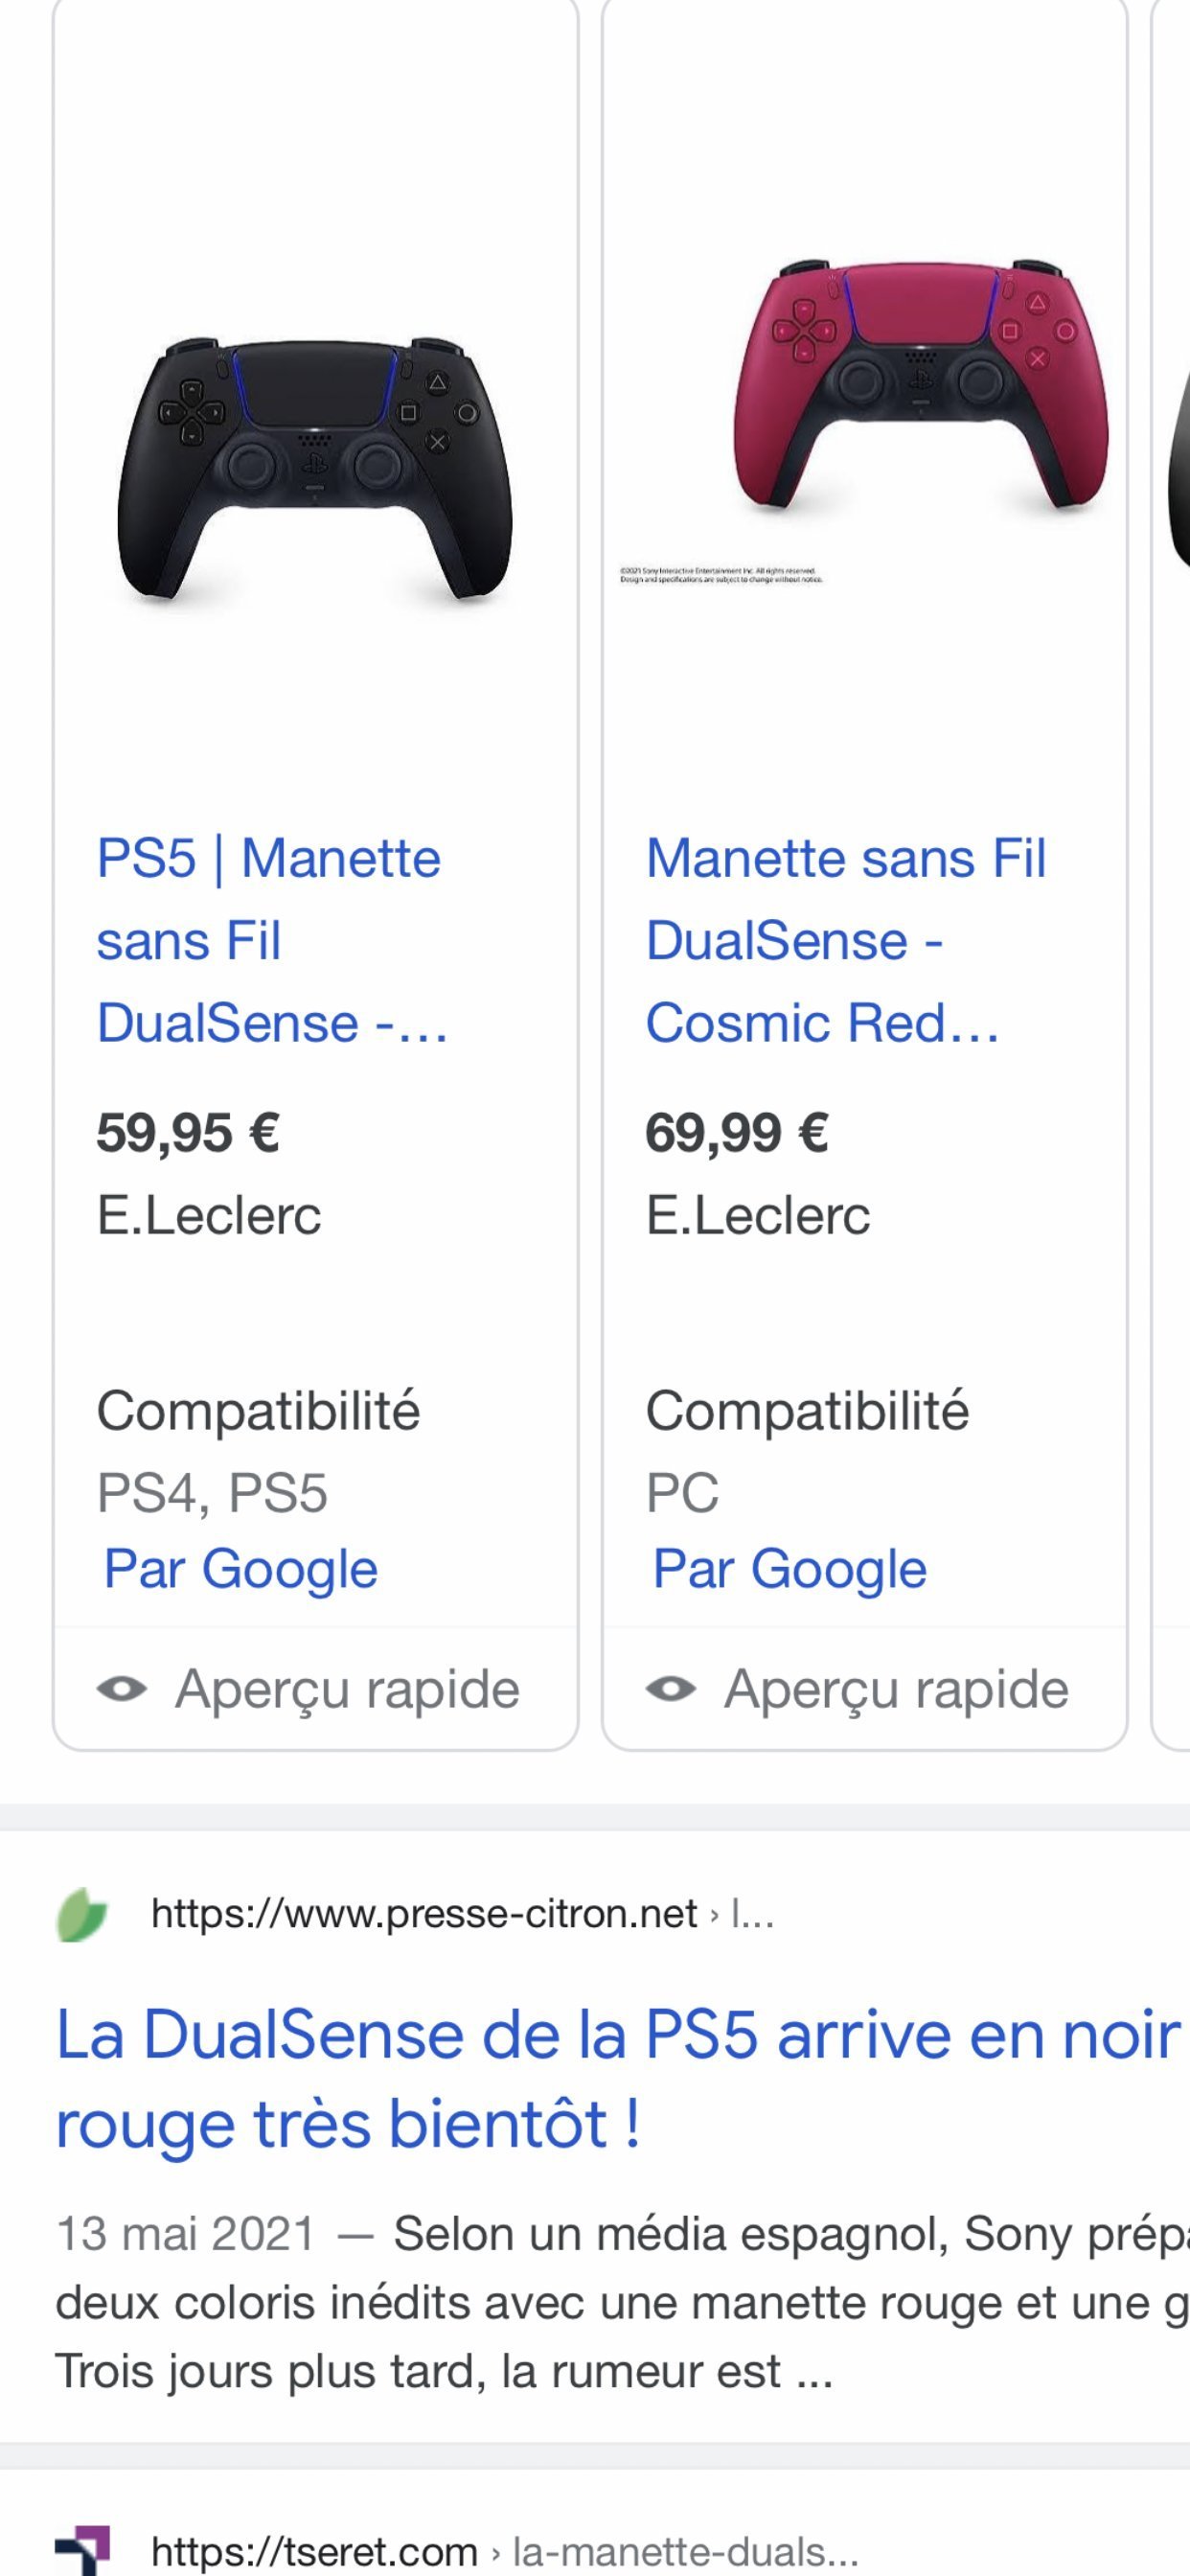
Task: Click E.Leclerc seller under the black controller
Action: click(209, 1215)
